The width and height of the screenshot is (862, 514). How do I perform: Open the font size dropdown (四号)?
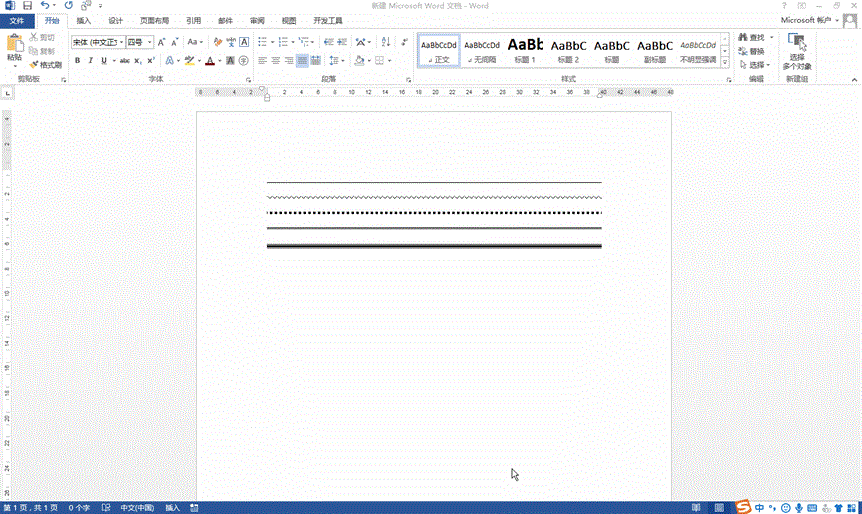coord(138,42)
